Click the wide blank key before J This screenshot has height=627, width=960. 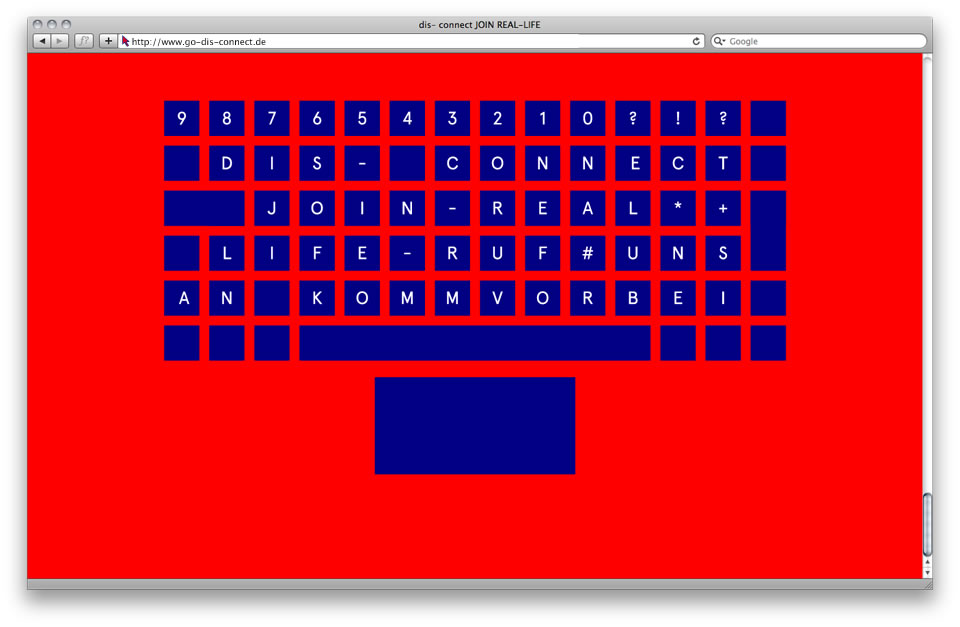(x=204, y=208)
